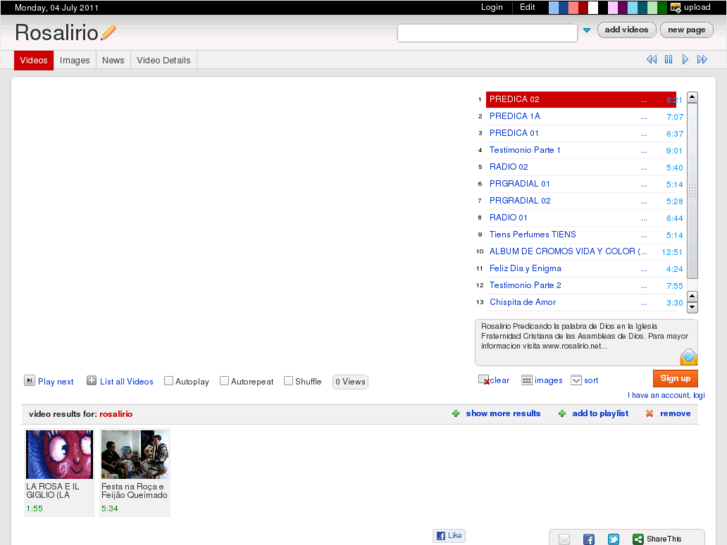The width and height of the screenshot is (727, 545).
Task: Click the upload picture icon
Action: 676,7
